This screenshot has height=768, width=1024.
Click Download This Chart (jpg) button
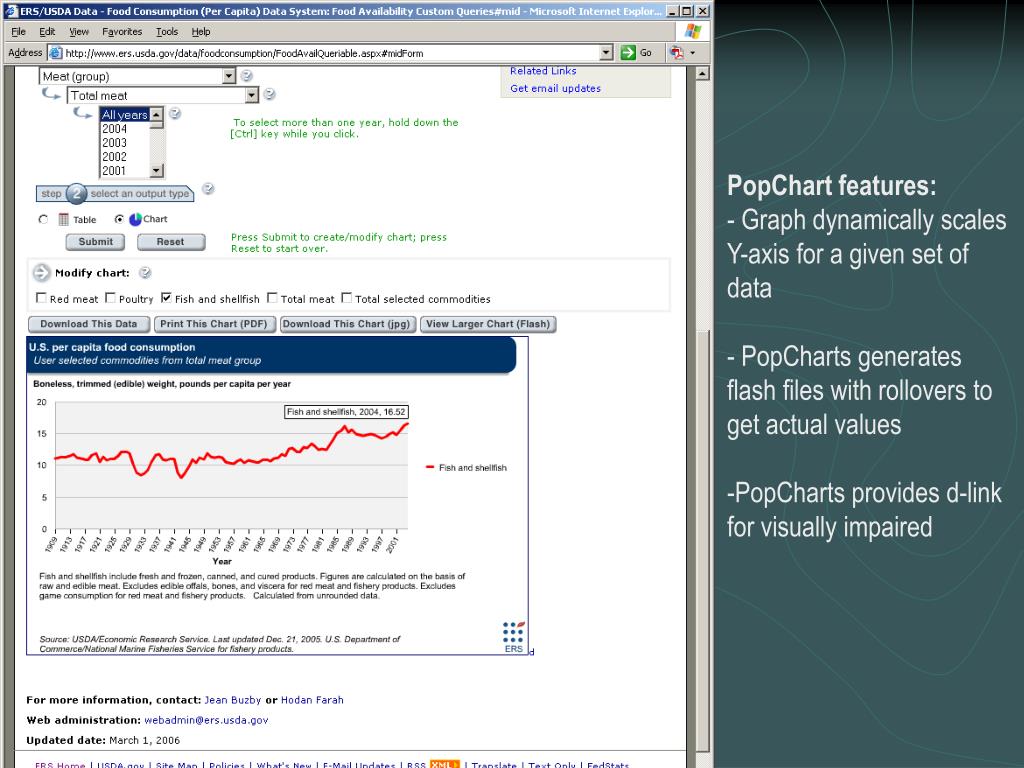point(347,324)
